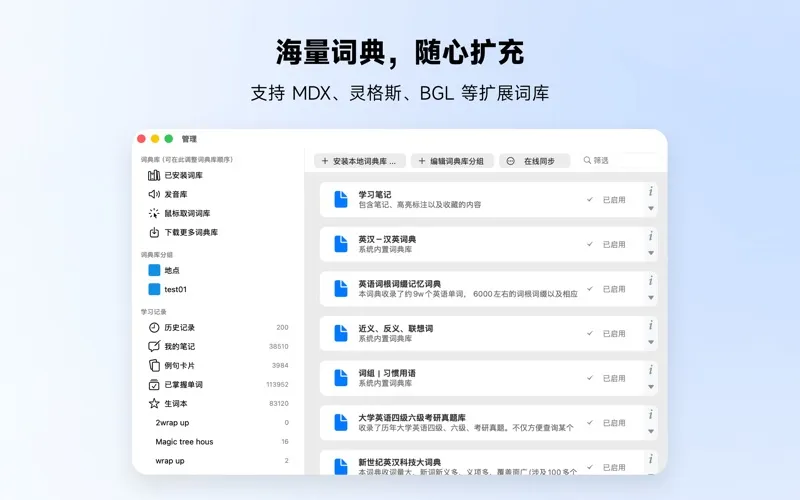
Task: Expand dropdown arrow on 大学英语四级六级考研真题库 row
Action: click(x=651, y=431)
